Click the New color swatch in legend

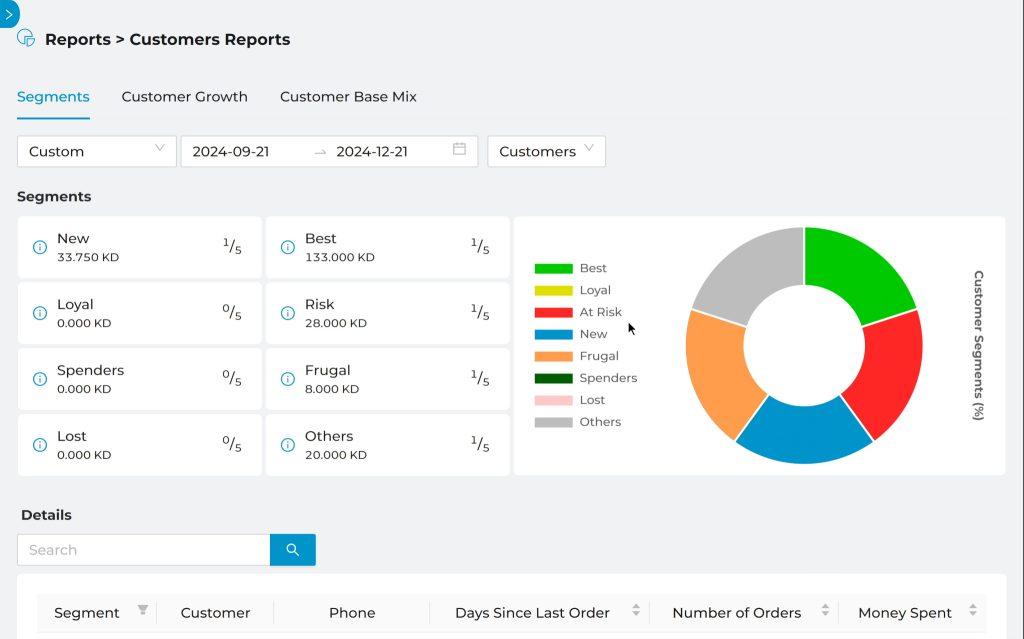coord(553,334)
